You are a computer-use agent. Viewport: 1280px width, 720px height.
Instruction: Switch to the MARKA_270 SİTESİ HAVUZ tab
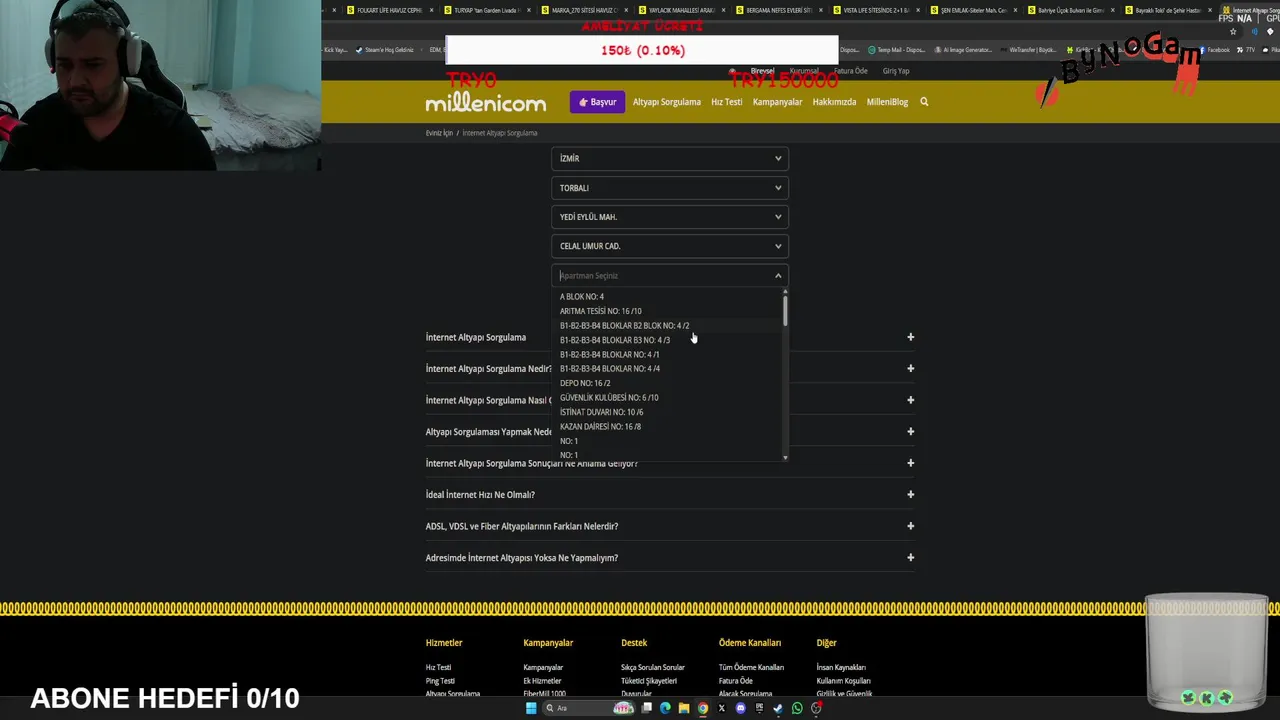(x=583, y=10)
